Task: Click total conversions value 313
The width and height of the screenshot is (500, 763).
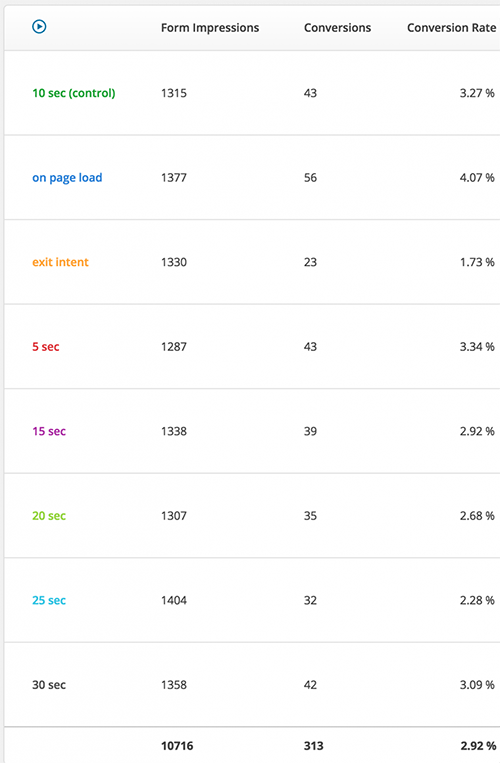Action: (x=314, y=745)
